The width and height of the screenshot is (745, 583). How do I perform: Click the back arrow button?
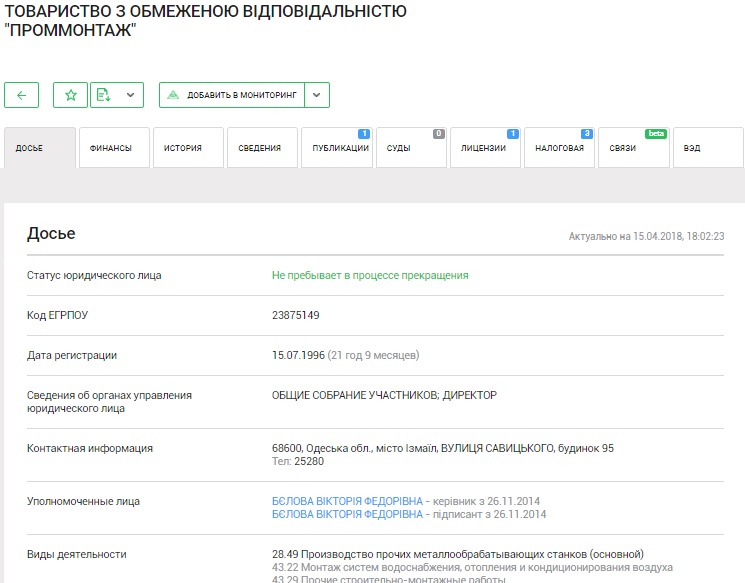coord(21,95)
